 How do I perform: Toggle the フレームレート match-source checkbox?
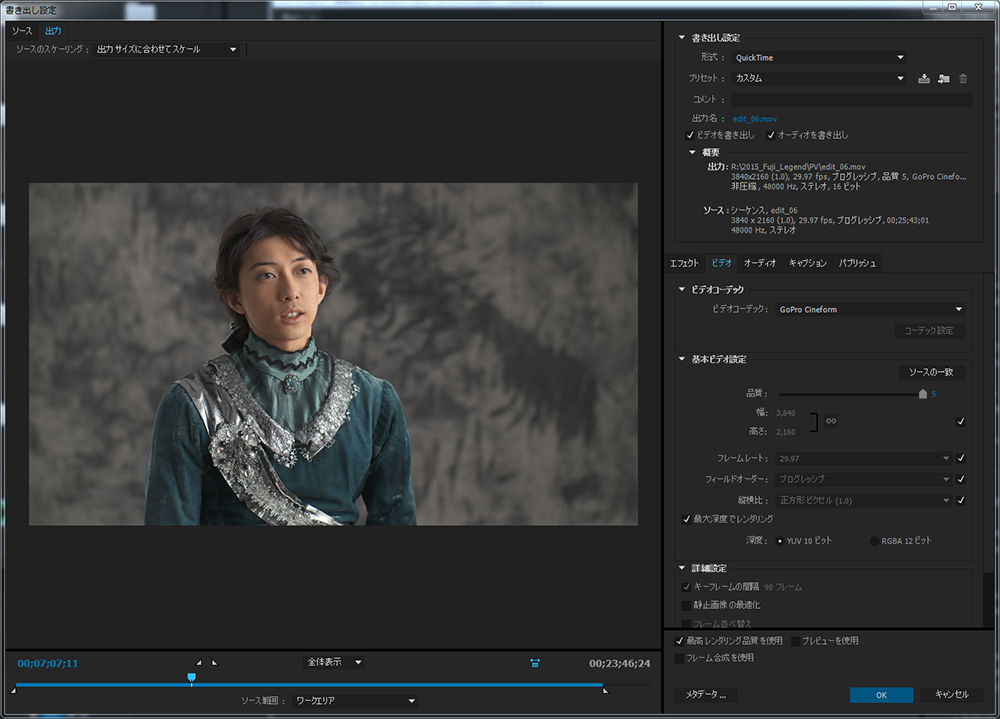[960, 458]
